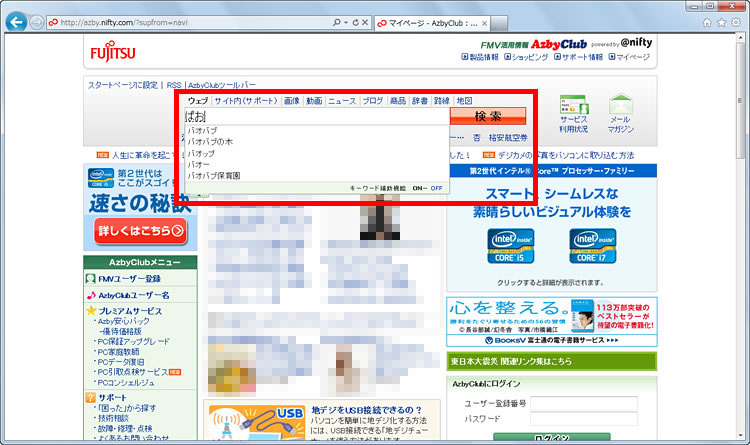750x445 pixels.
Task: Click the RSS link
Action: pos(174,85)
